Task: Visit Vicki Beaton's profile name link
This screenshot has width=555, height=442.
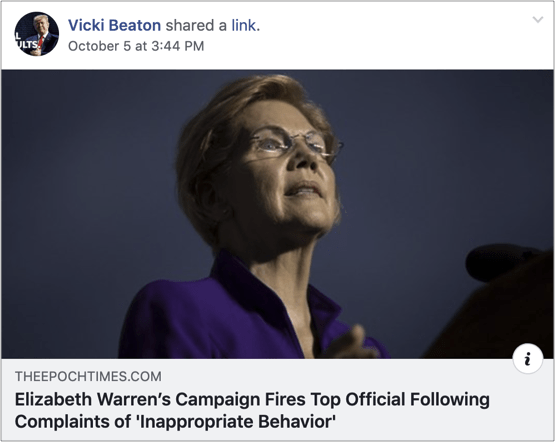Action: [114, 25]
